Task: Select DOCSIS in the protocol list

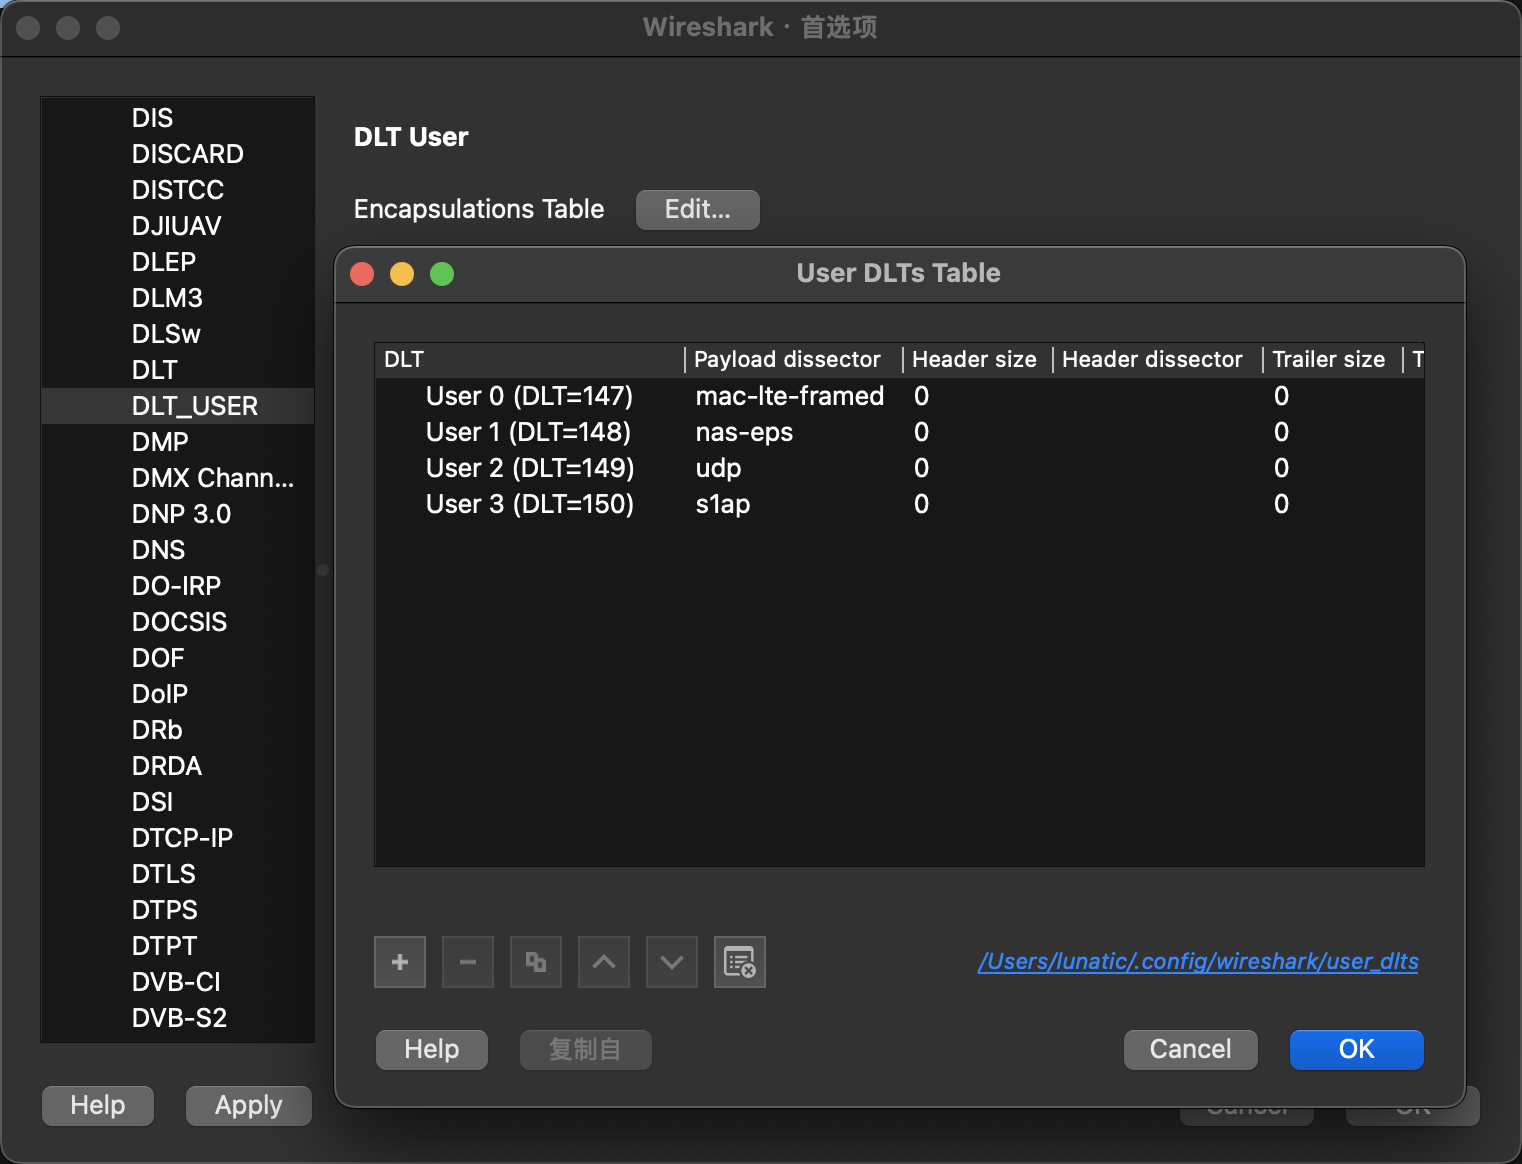Action: (178, 622)
